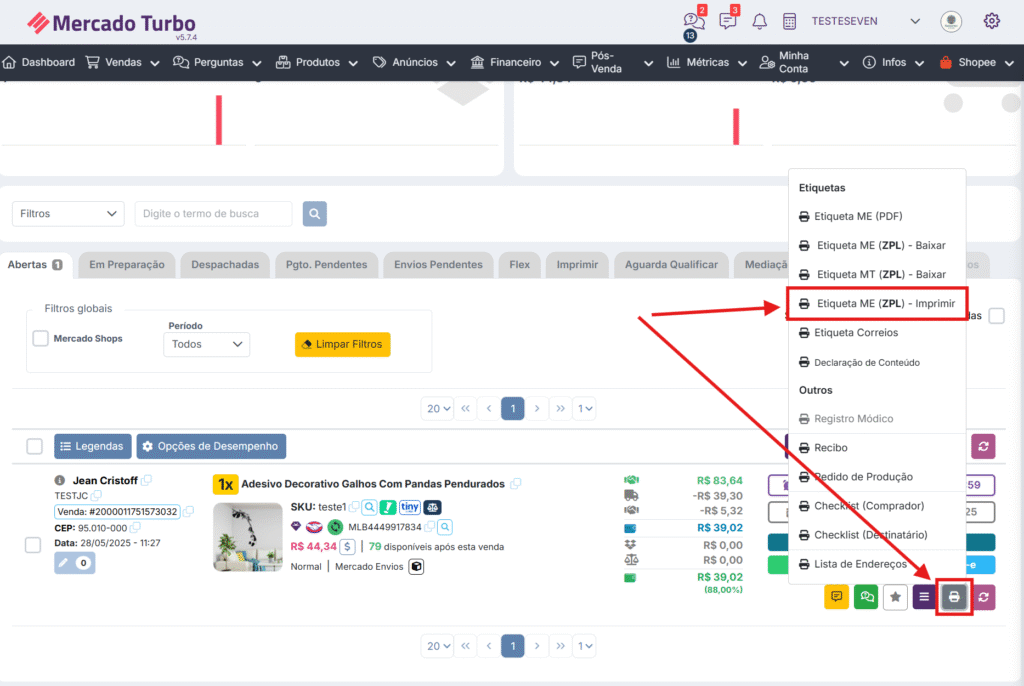
Task: Click the green chat messages icon button
Action: 866,597
